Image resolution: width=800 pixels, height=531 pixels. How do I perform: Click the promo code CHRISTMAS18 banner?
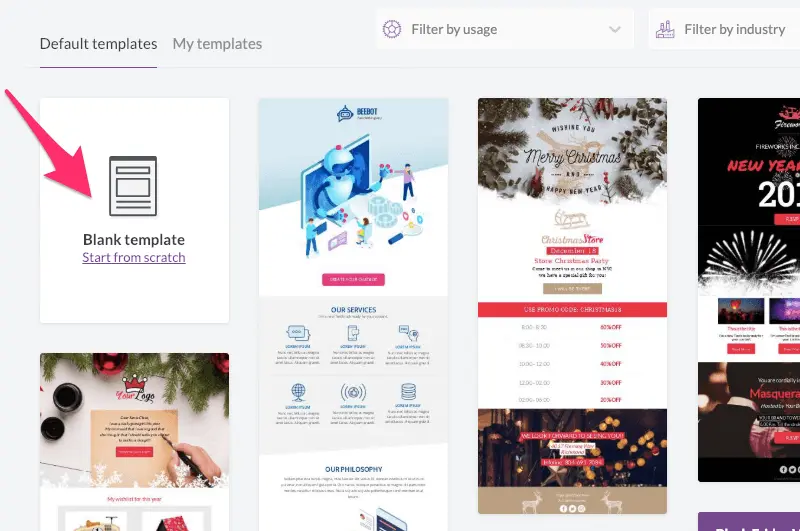pyautogui.click(x=572, y=310)
